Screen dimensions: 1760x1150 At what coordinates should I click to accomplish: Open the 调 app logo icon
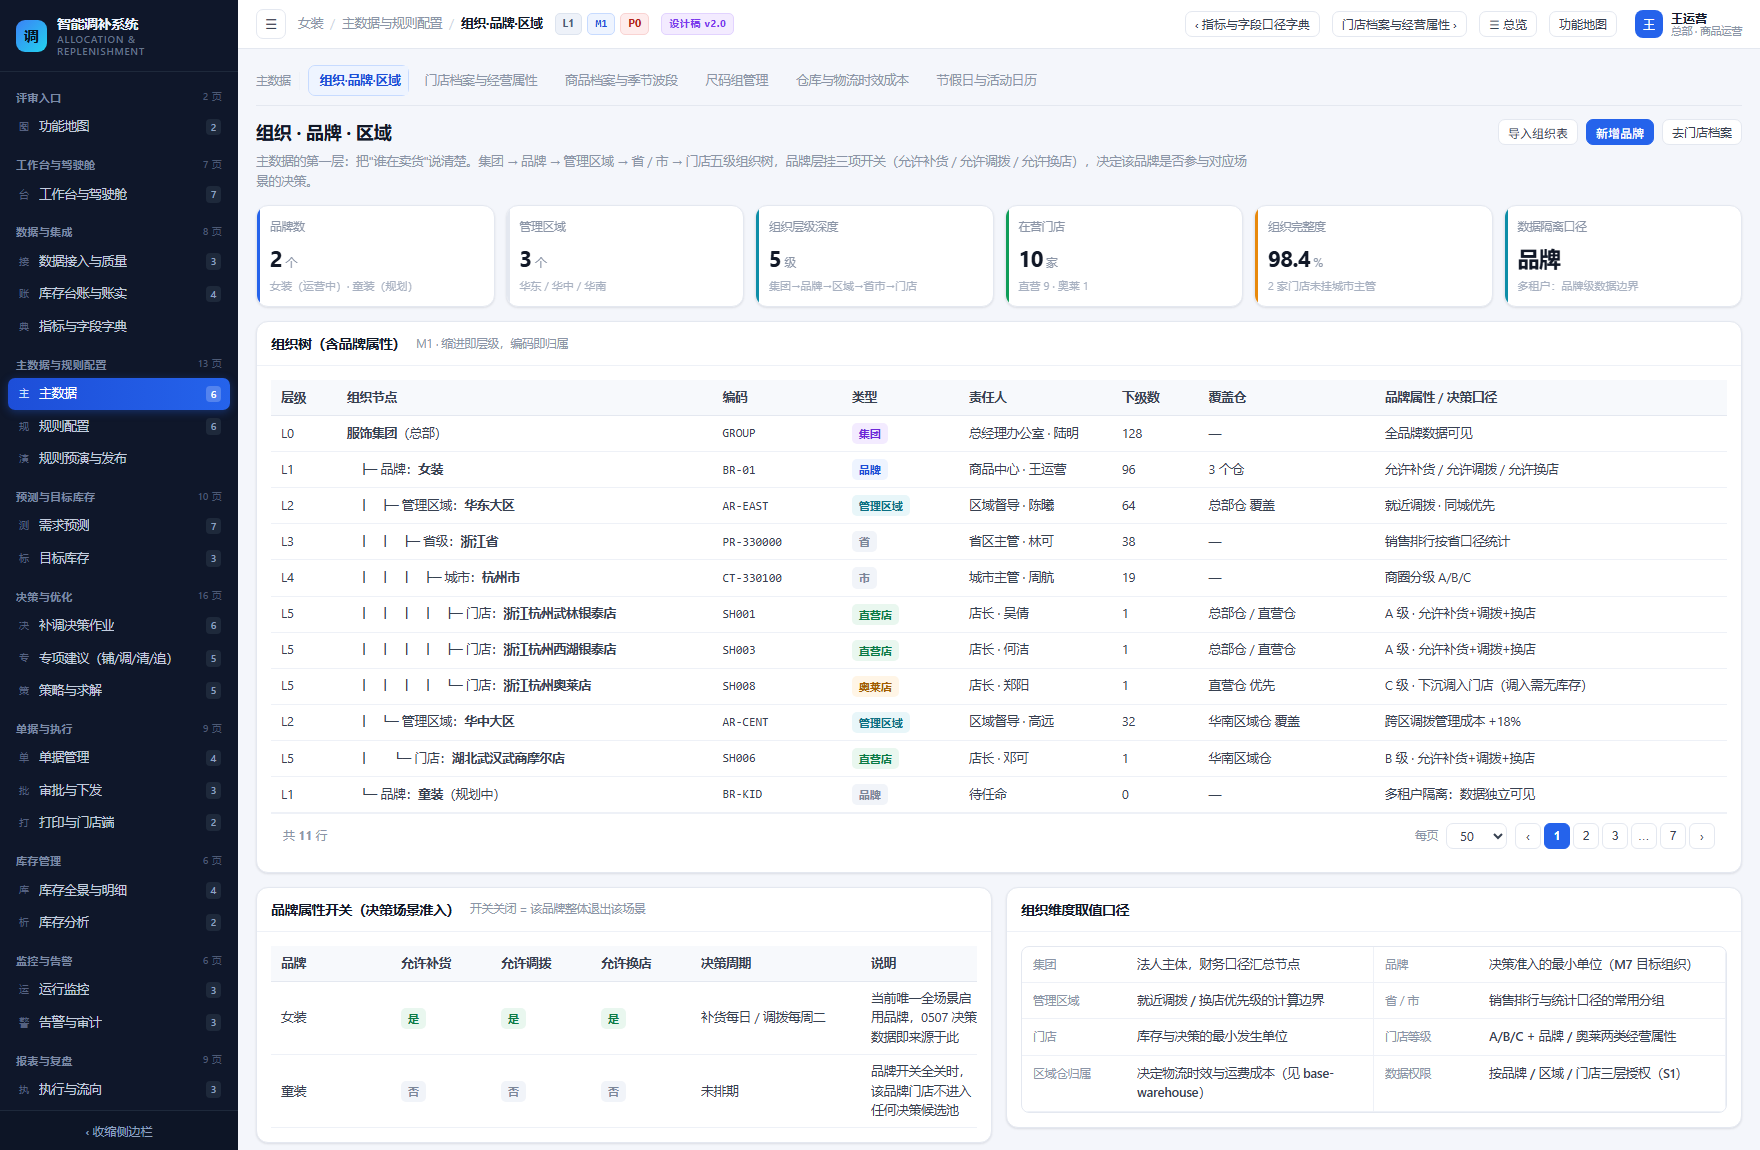point(31,36)
